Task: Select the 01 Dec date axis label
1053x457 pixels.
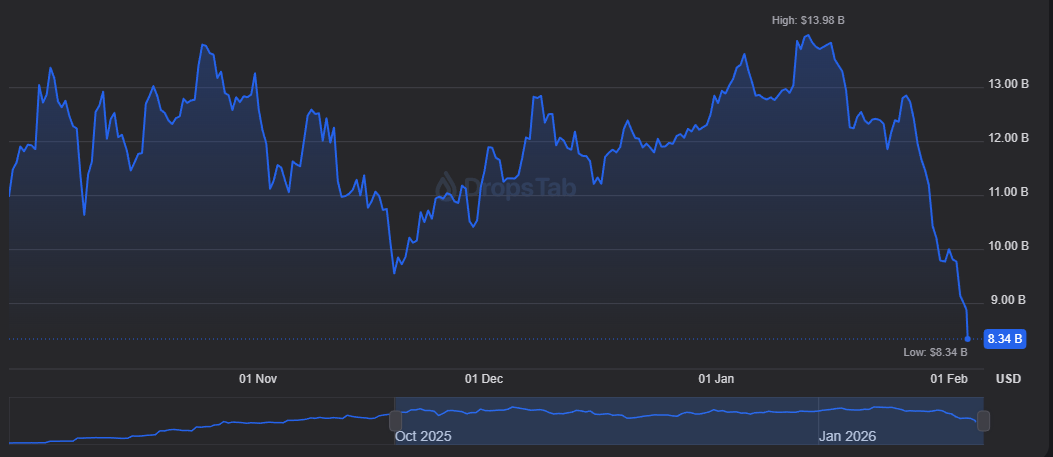Action: [484, 379]
